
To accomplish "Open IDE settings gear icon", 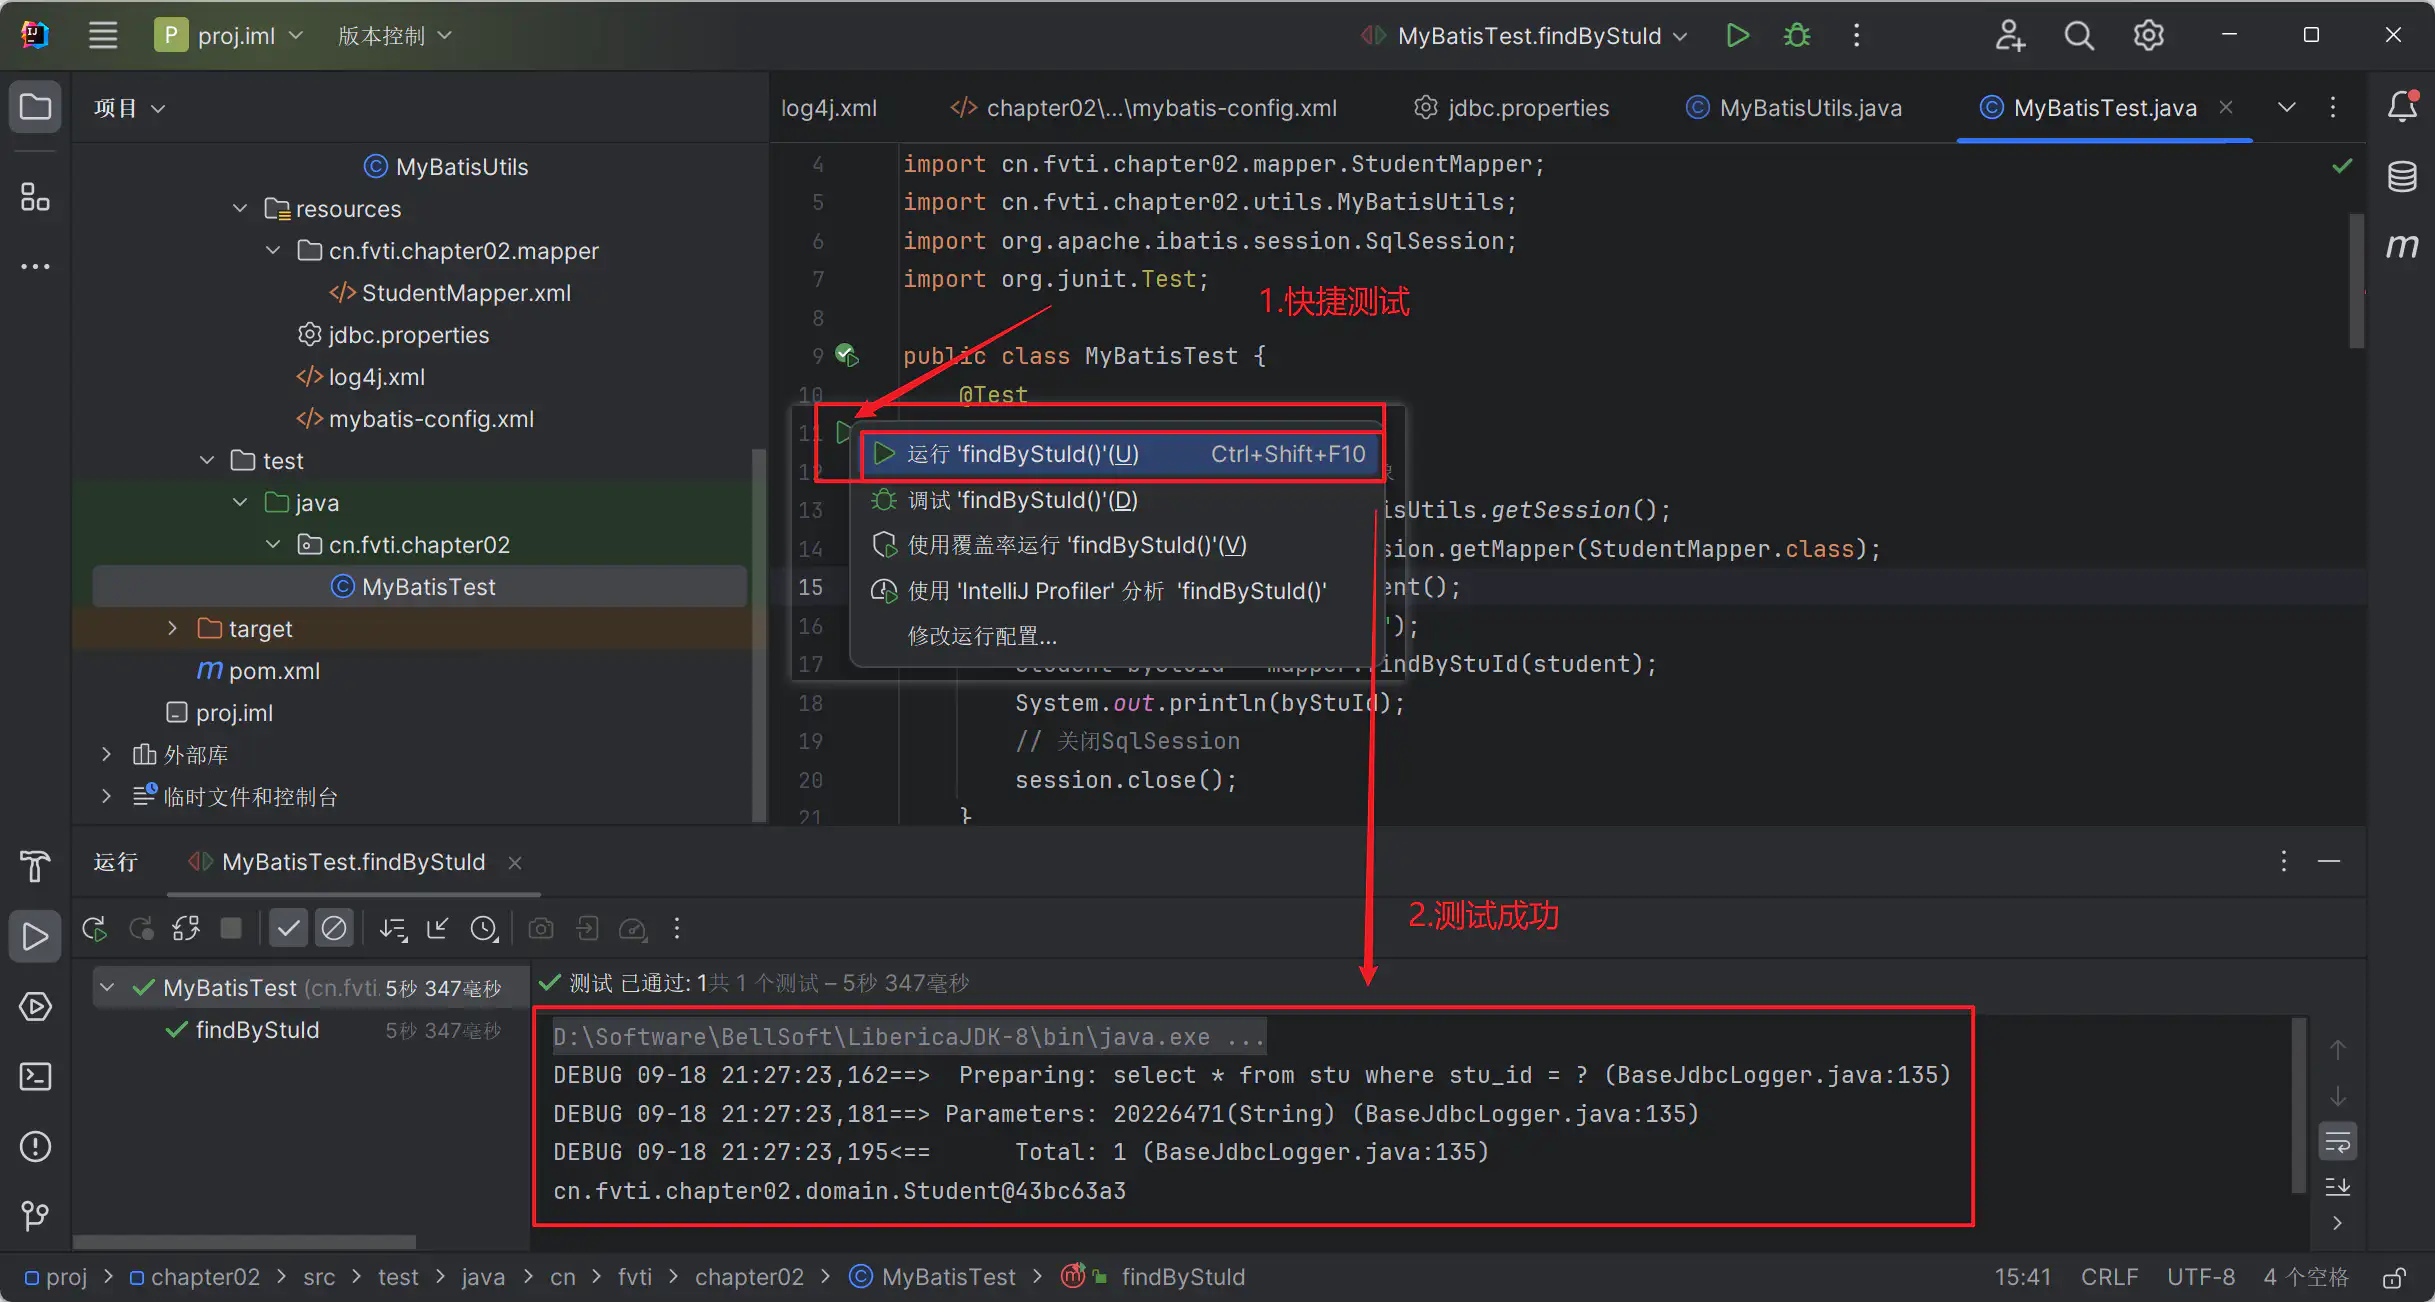I will 2149,35.
